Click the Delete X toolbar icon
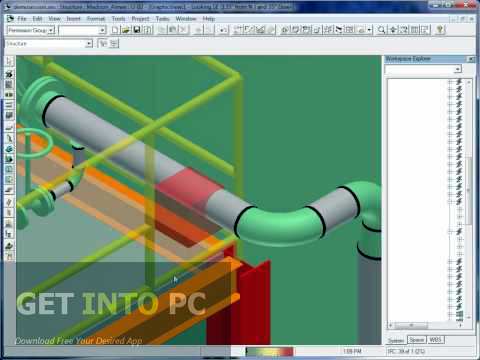Image resolution: width=480 pixels, height=360 pixels. click(x=183, y=30)
